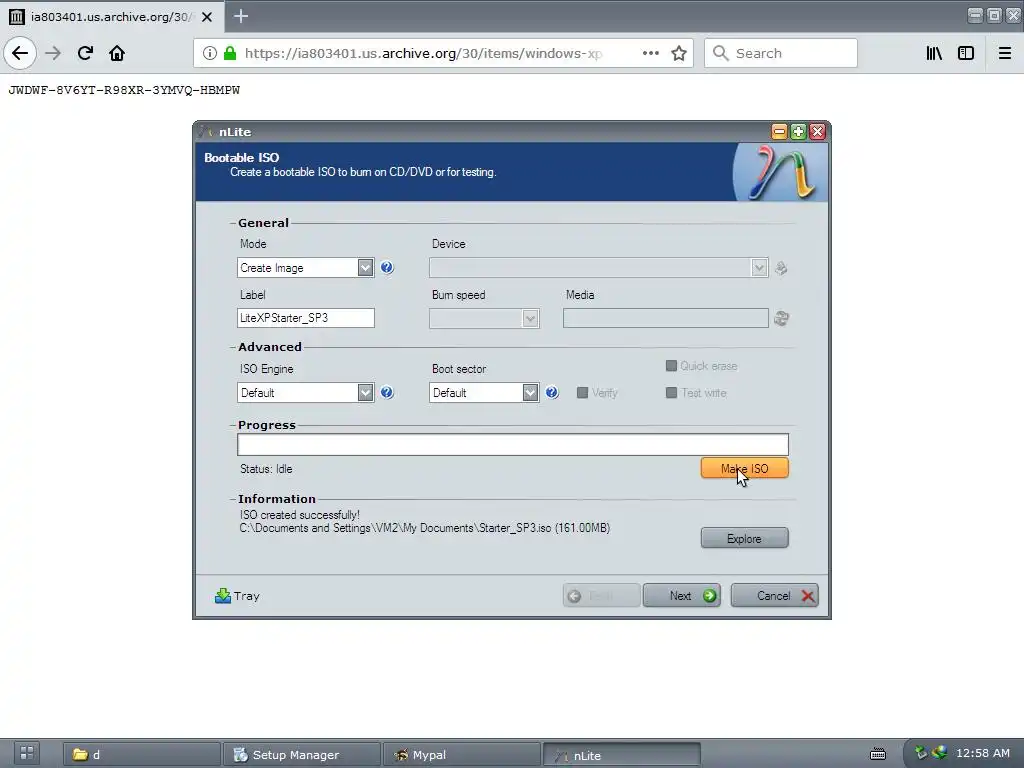Minimize the nLite window
The height and width of the screenshot is (768, 1024).
click(x=779, y=132)
